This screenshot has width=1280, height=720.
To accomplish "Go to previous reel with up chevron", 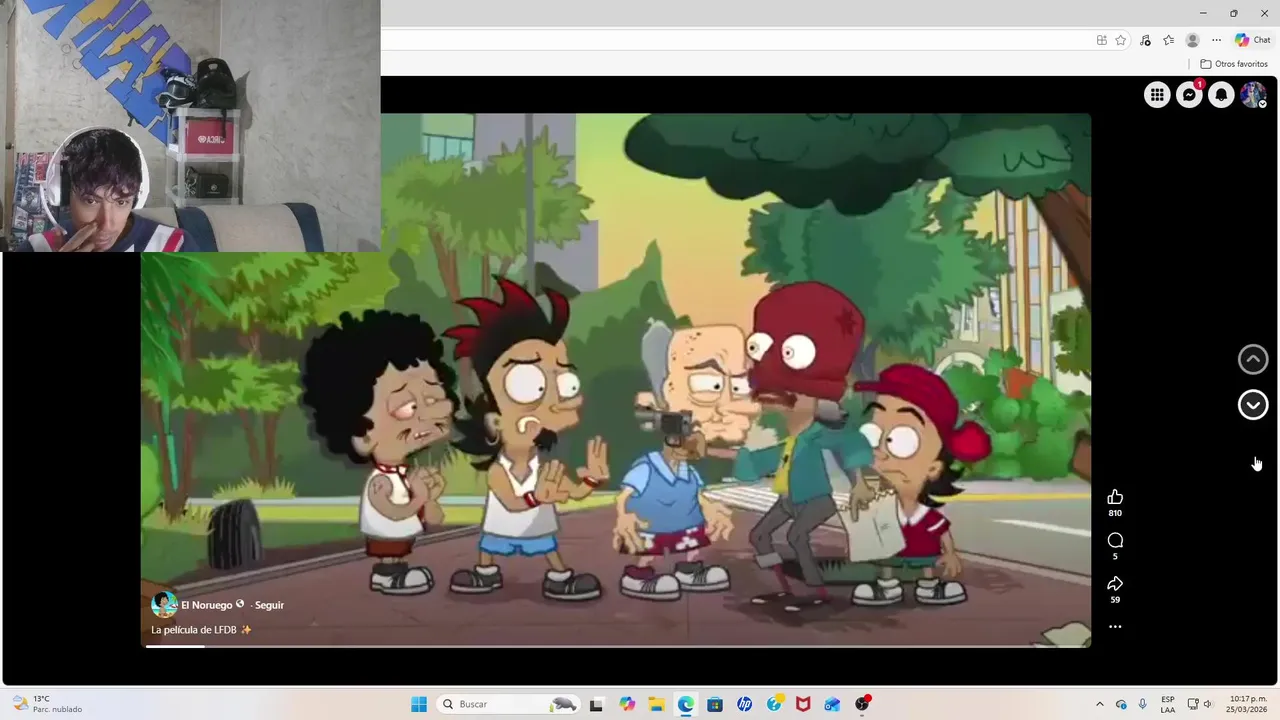I will point(1253,359).
